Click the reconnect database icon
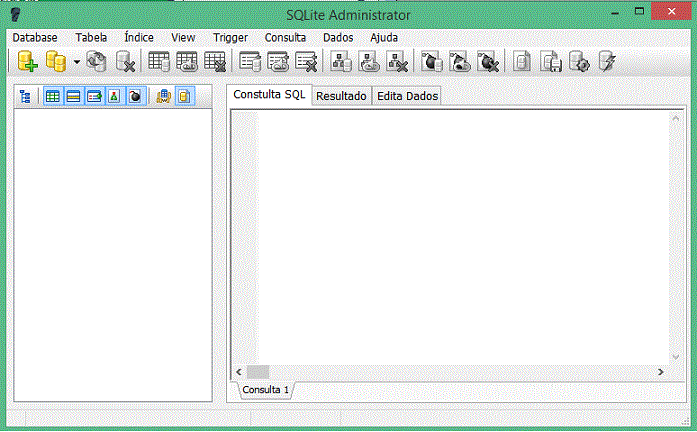The height and width of the screenshot is (432, 697). tap(96, 61)
